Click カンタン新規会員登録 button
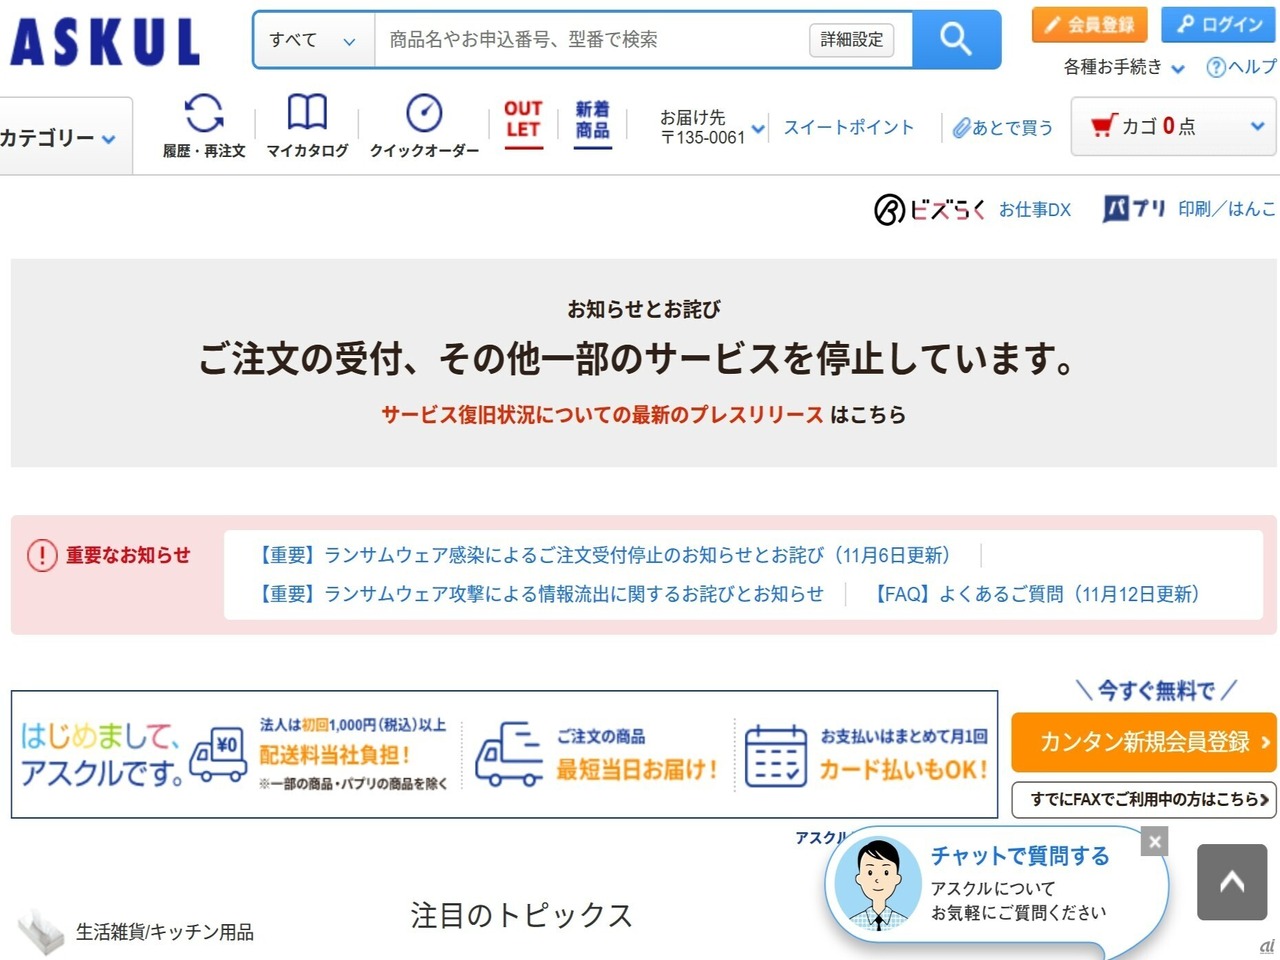1280x960 pixels. [1144, 742]
